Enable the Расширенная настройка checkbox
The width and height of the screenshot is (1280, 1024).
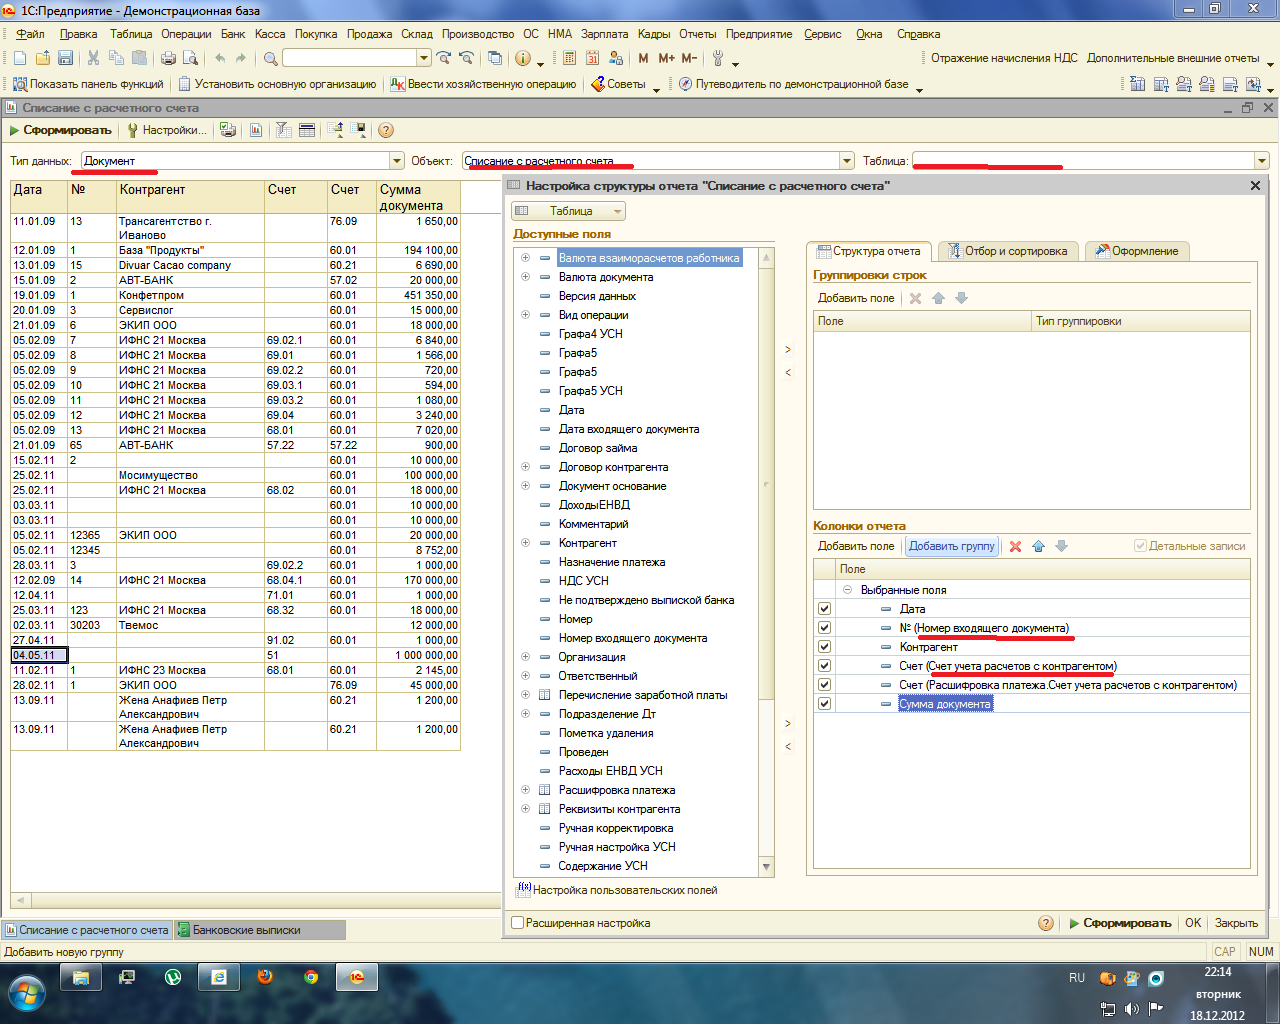518,923
